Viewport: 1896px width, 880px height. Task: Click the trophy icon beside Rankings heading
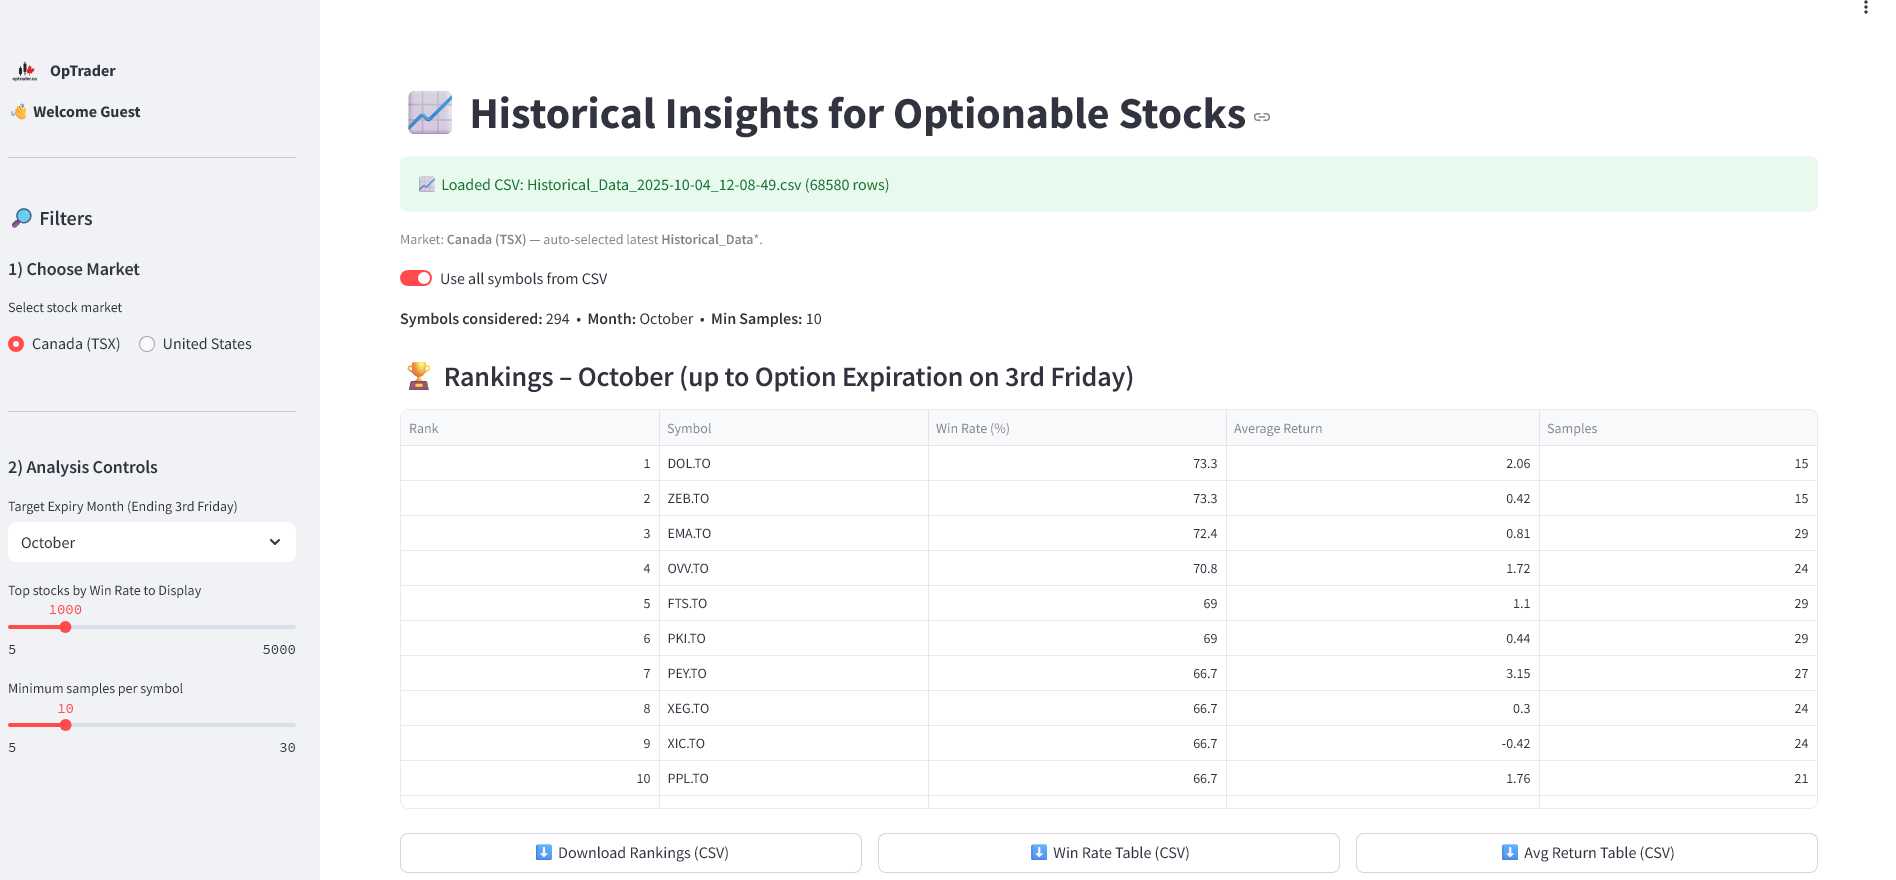tap(419, 377)
